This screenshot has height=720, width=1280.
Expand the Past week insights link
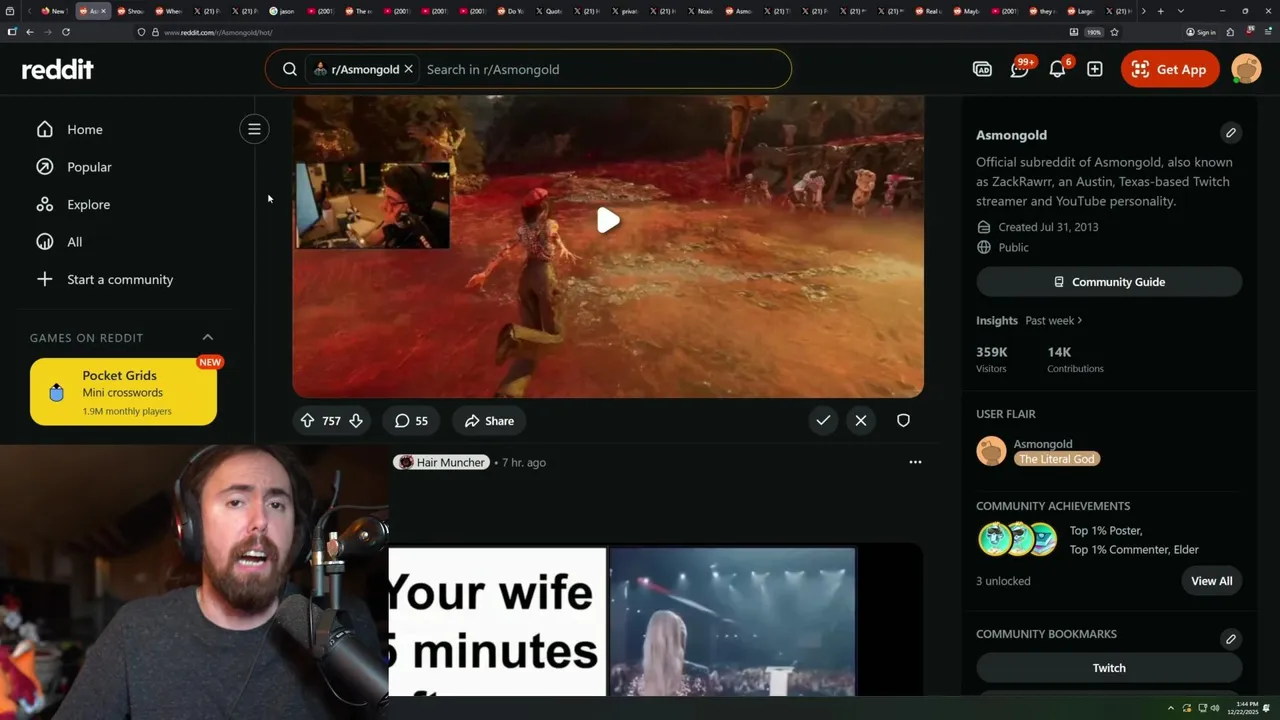click(x=1054, y=320)
